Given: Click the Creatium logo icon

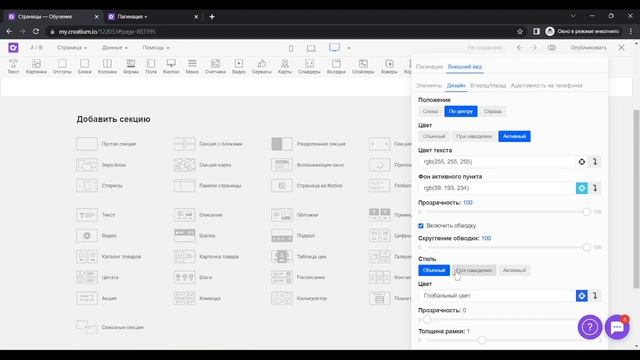Looking at the screenshot, I should 13,48.
